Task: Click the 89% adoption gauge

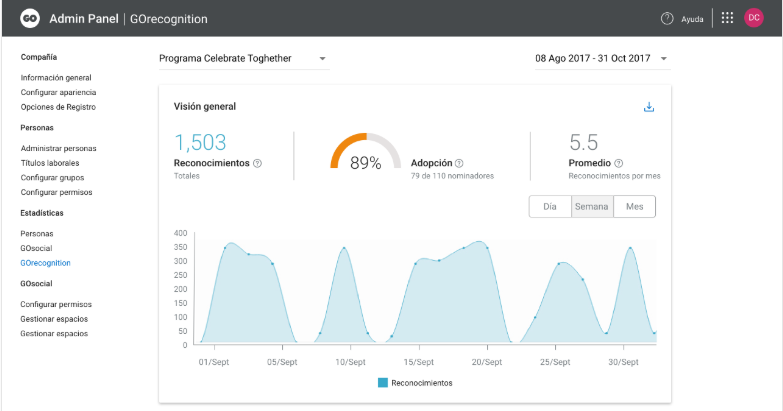Action: 366,156
